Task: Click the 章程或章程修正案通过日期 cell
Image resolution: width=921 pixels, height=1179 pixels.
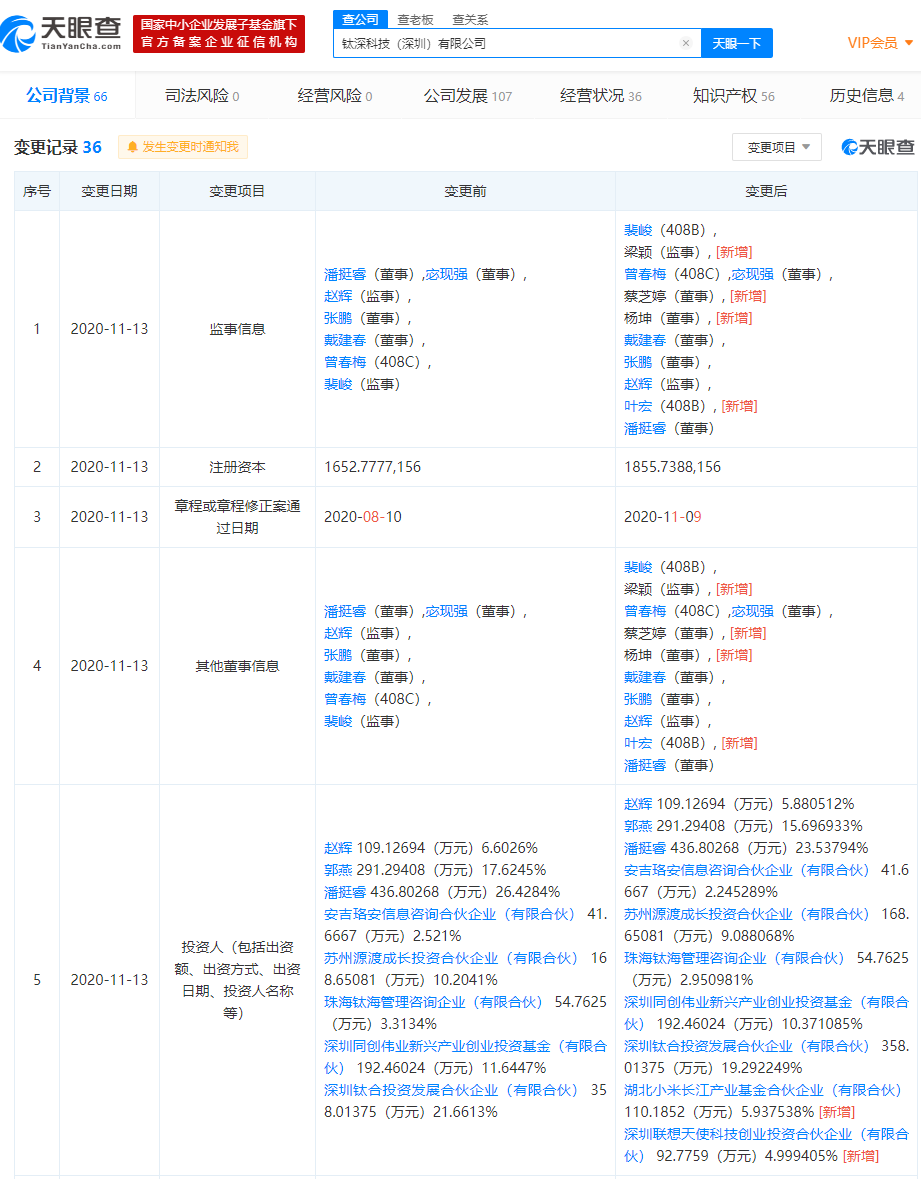Action: pyautogui.click(x=237, y=517)
